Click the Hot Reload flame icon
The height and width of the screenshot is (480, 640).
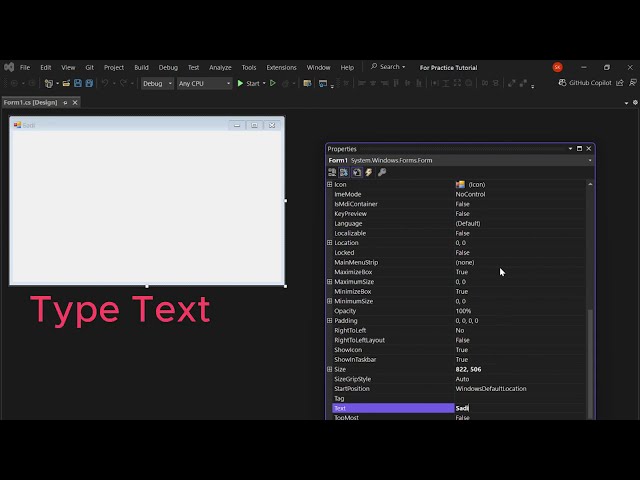[285, 83]
